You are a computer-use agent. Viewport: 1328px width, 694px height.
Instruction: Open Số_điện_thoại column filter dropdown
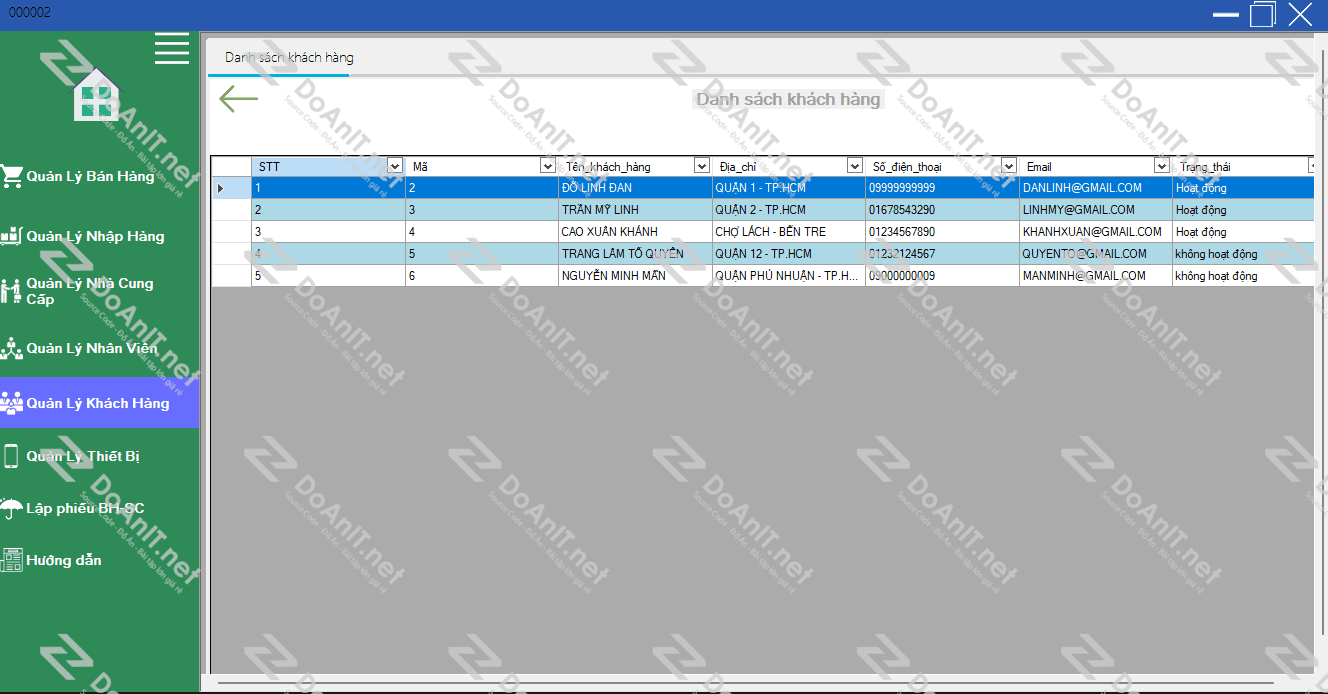click(1009, 166)
